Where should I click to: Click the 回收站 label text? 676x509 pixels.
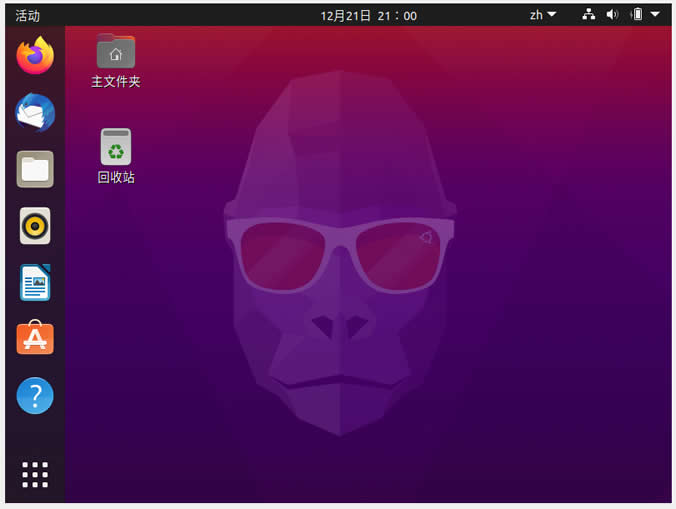(116, 177)
